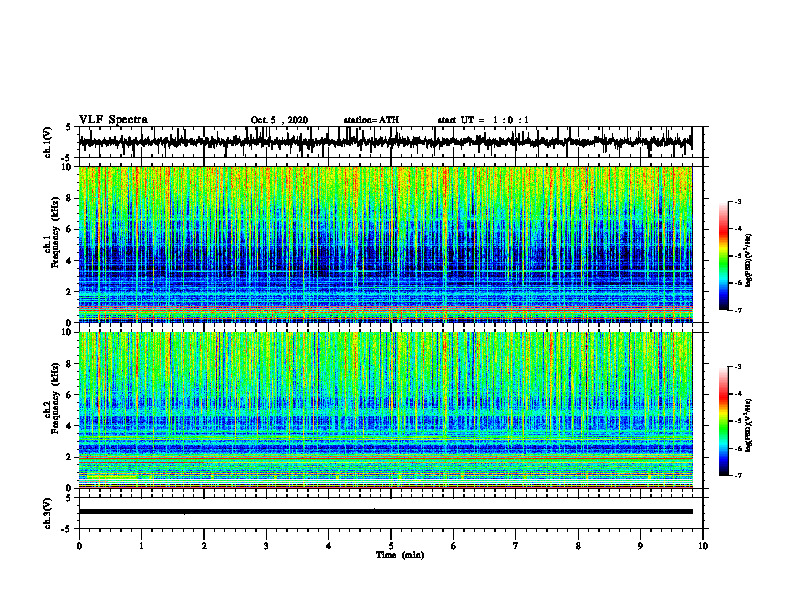Select the date text "Oct. 5 , 2020"
Viewport: 792px width, 612px height.
(279, 120)
